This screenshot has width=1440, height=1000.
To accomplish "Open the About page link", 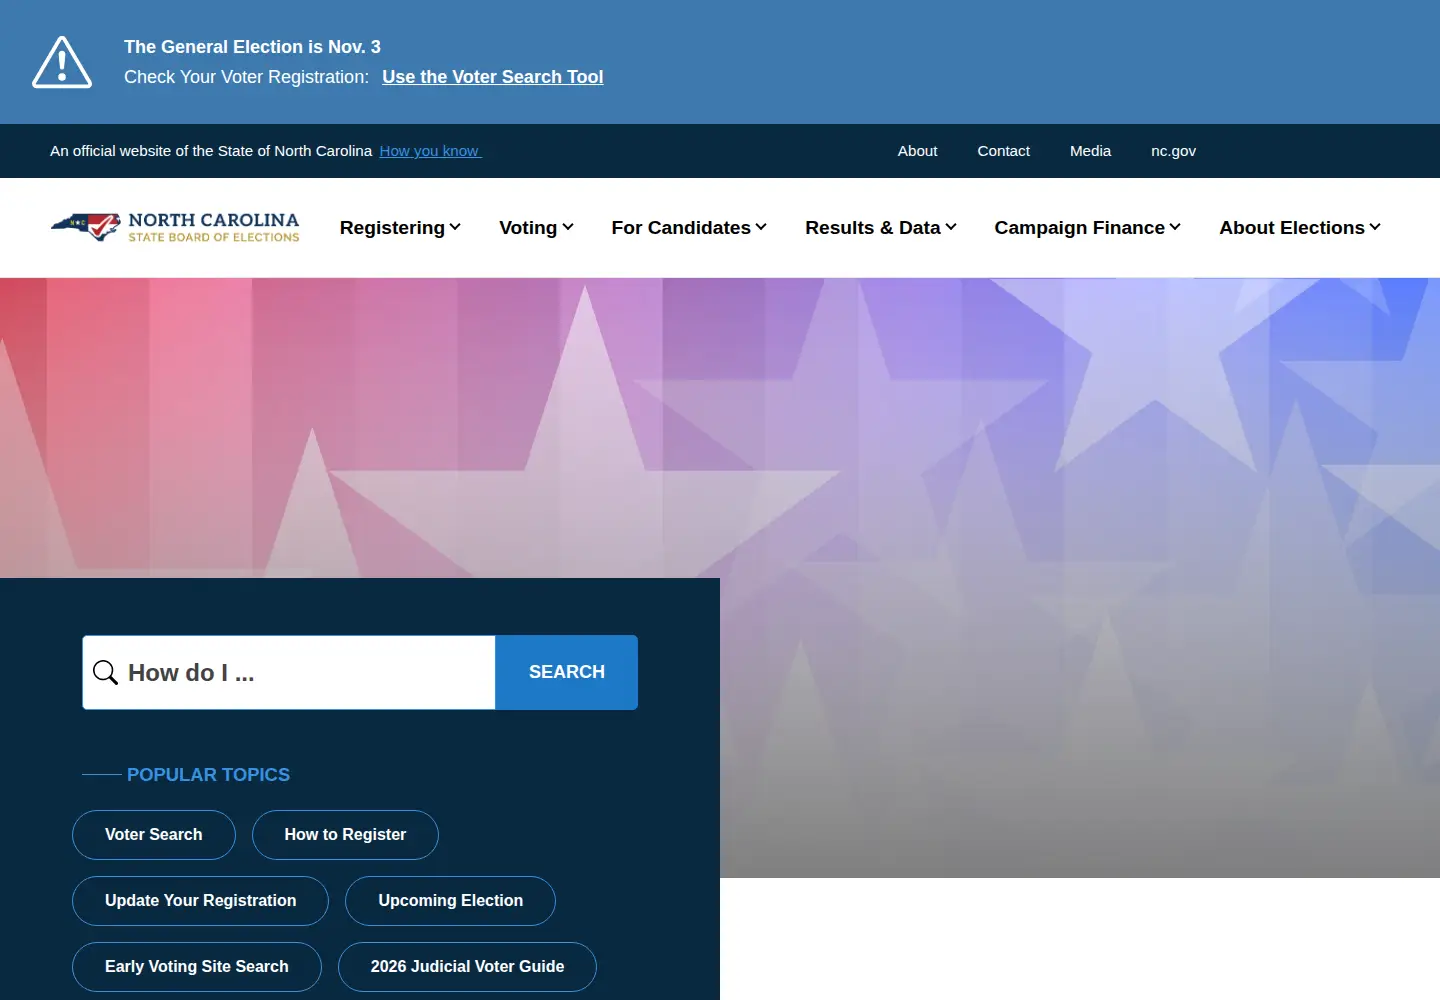I will 917,151.
